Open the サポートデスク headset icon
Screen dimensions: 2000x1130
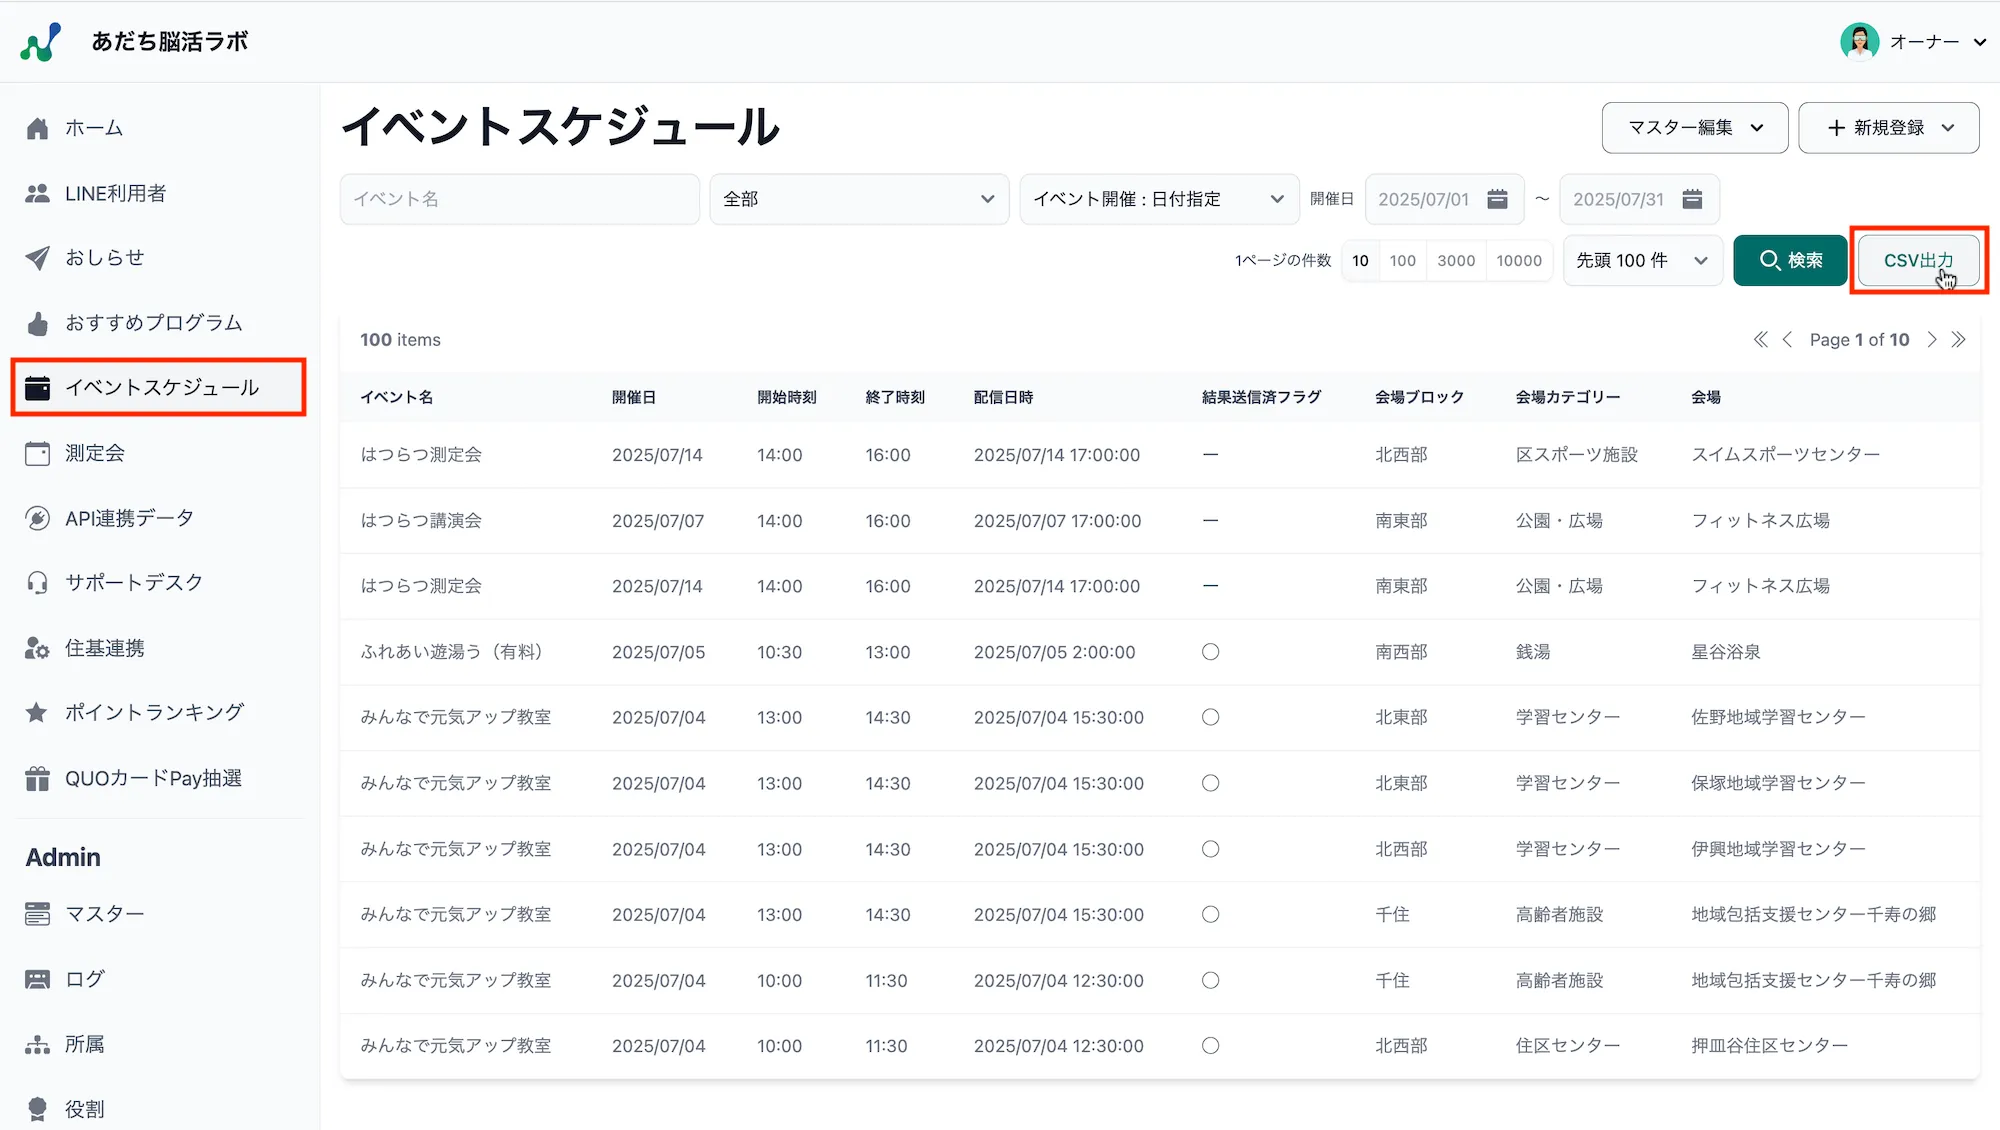point(37,582)
